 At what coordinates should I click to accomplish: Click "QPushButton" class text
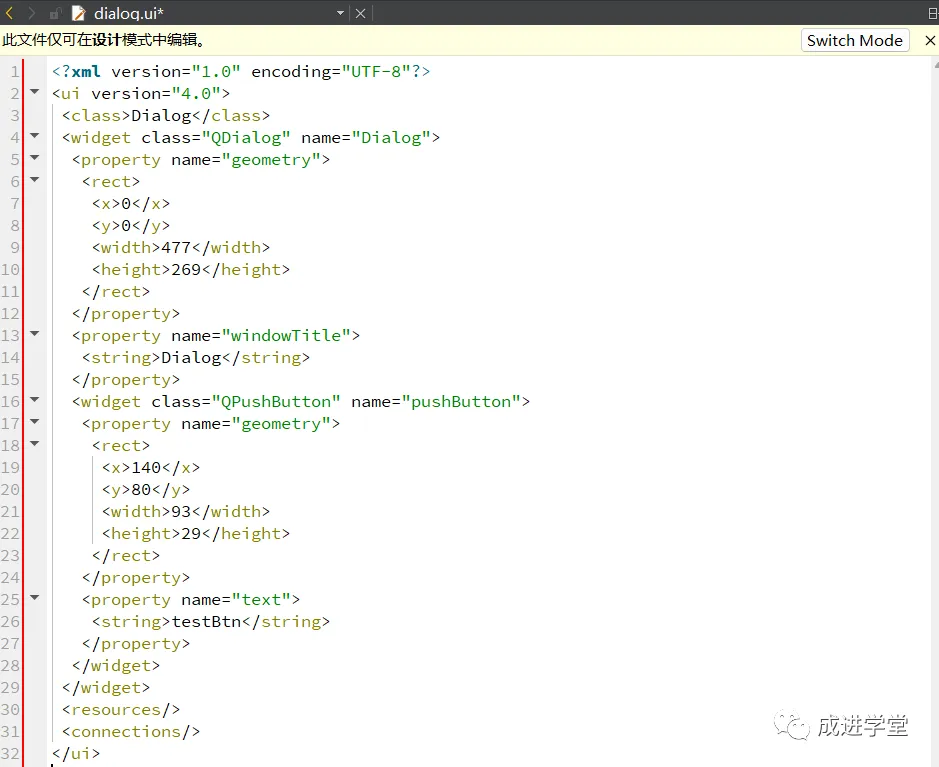point(276,402)
